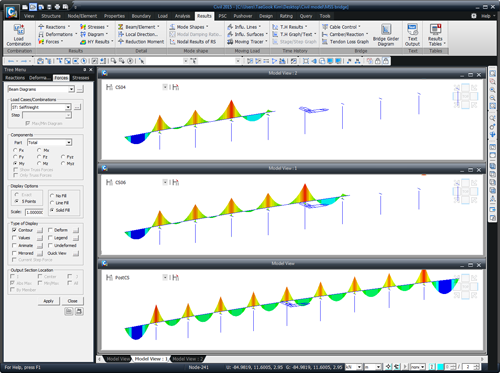The height and width of the screenshot is (373, 500).
Task: Toggle the Contour checkbox
Action: (x=14, y=230)
